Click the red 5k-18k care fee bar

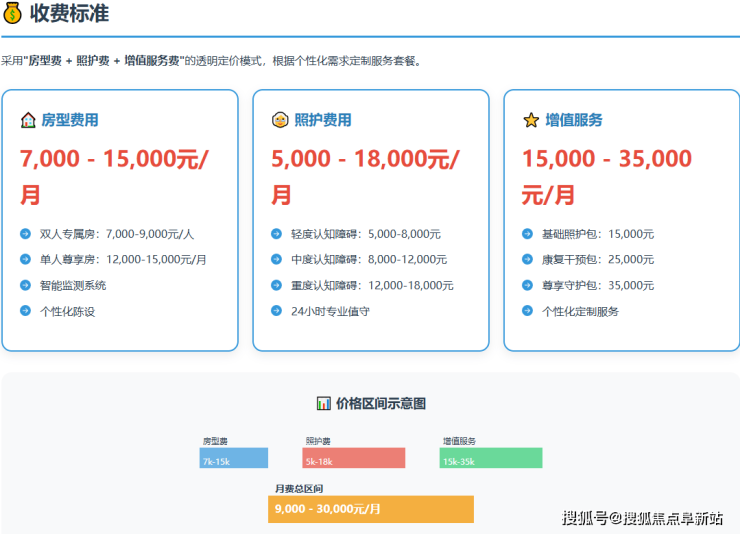coord(353,458)
